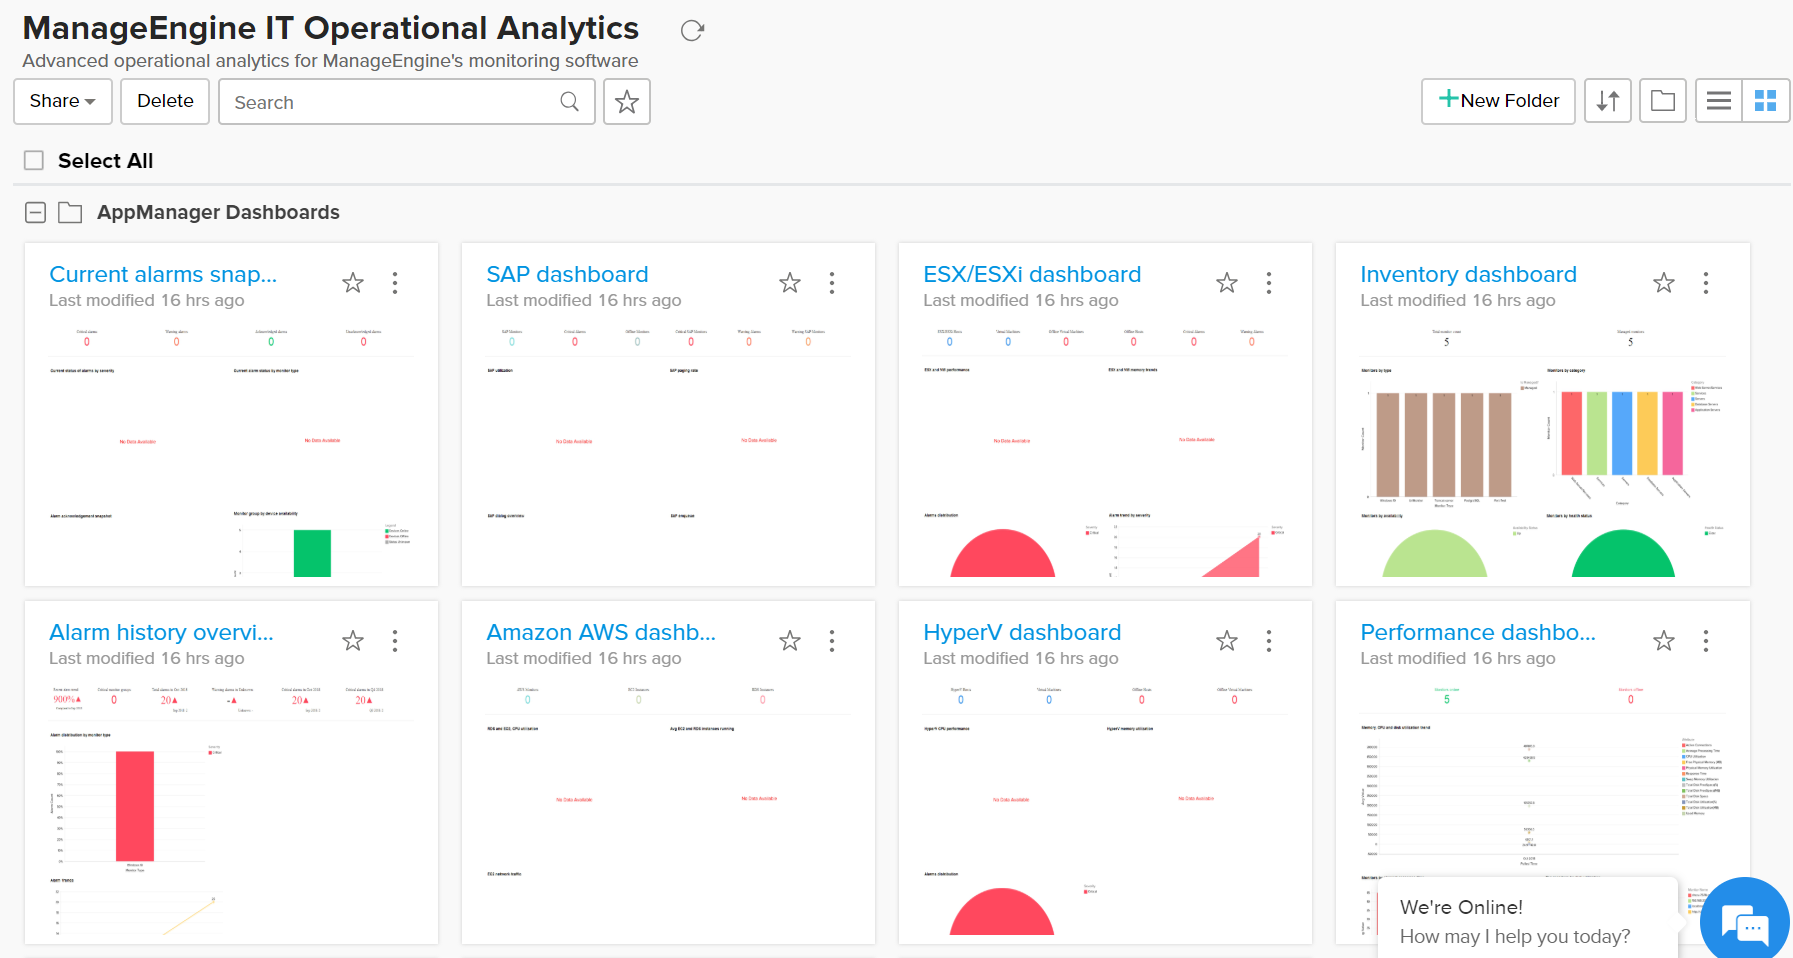Open the HyperV dashboard options menu
The image size is (1793, 958).
pyautogui.click(x=1269, y=641)
